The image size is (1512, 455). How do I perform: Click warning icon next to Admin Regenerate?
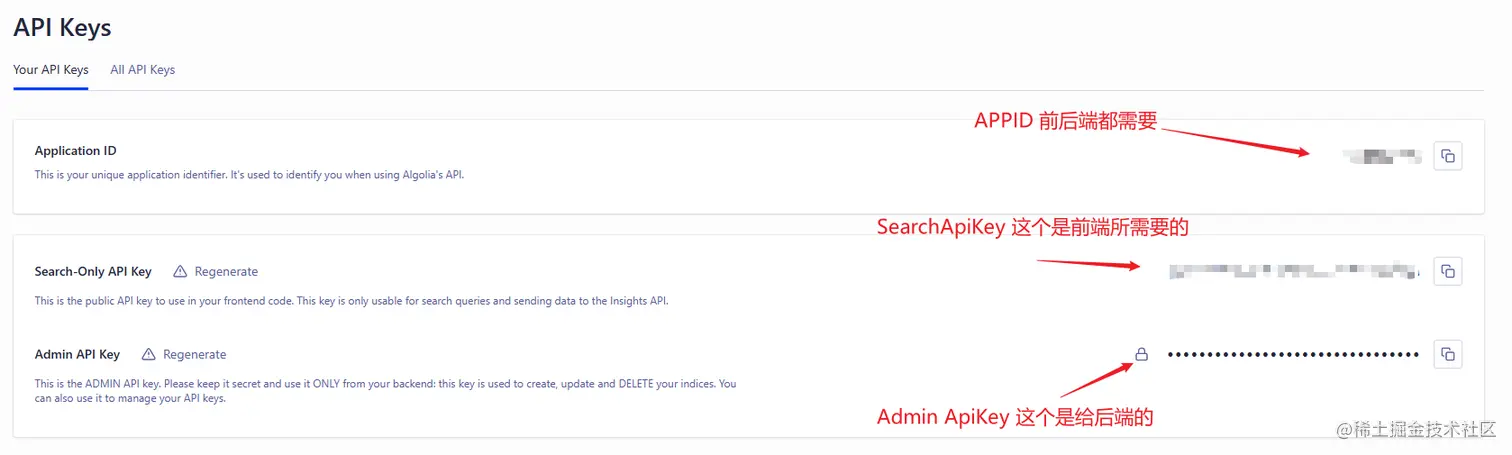[x=149, y=354]
